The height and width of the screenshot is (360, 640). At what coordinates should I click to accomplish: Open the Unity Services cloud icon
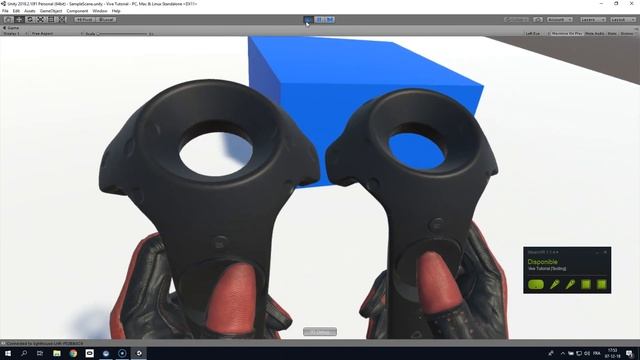pos(538,20)
